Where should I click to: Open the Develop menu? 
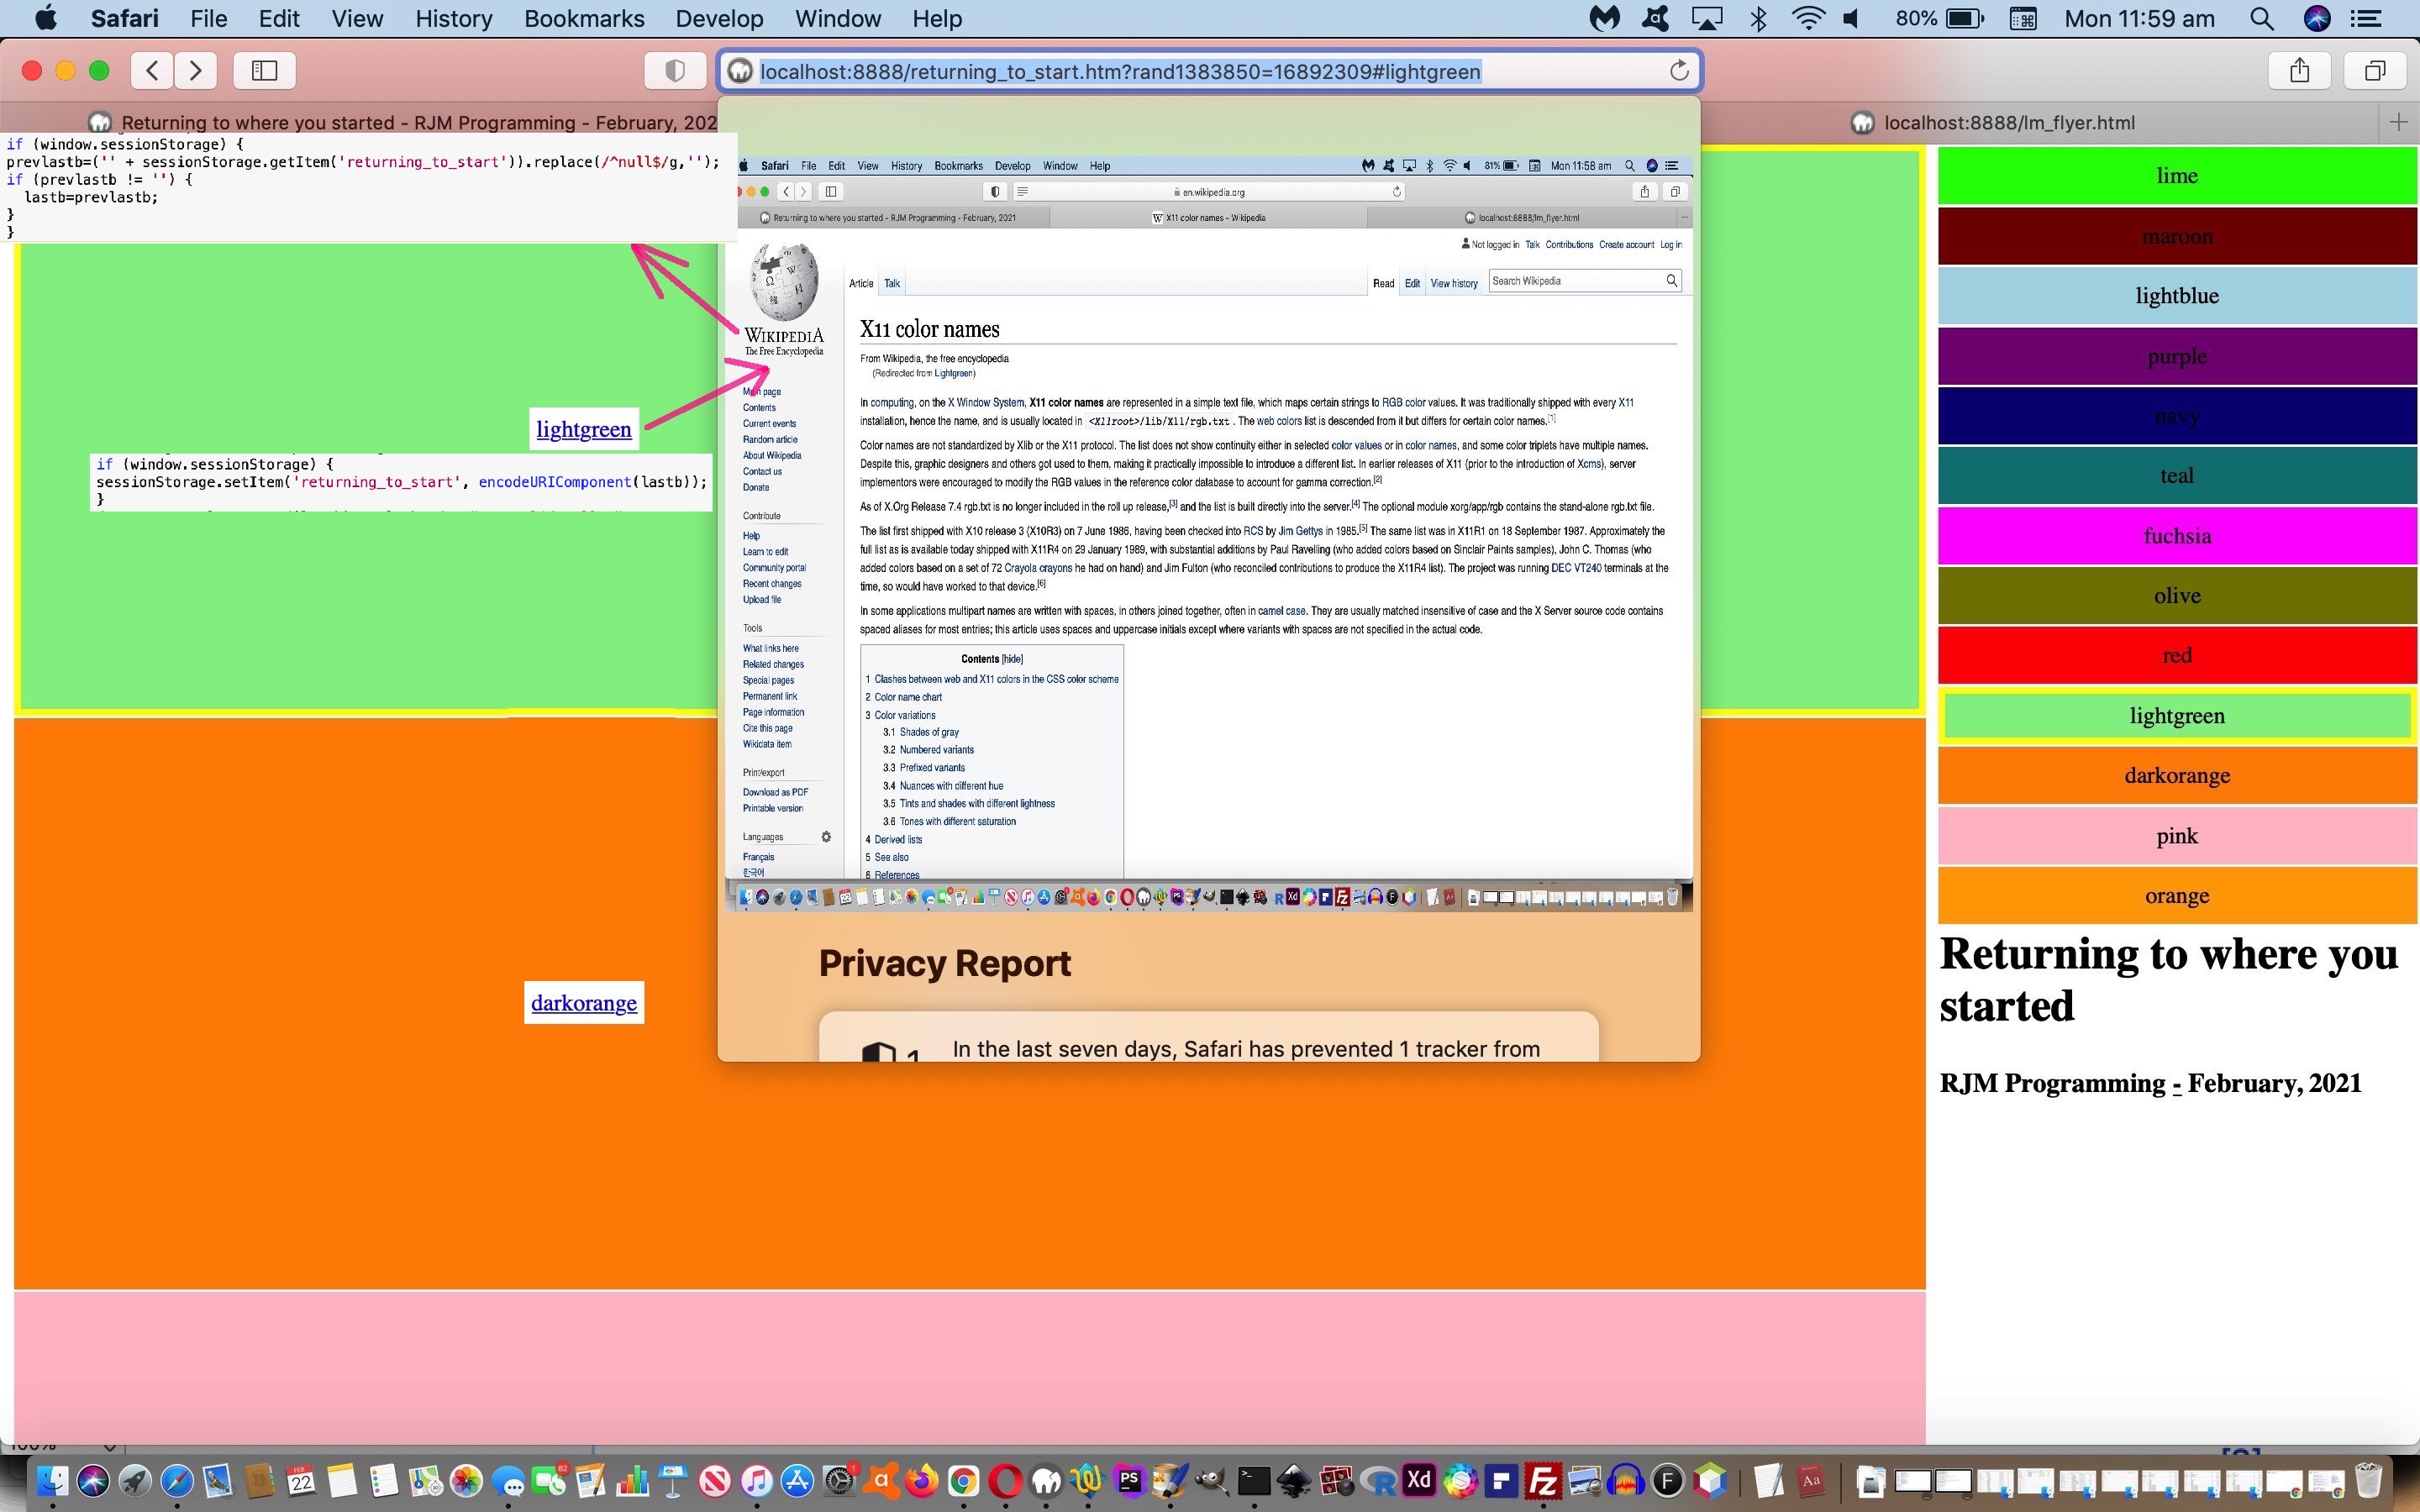[718, 18]
